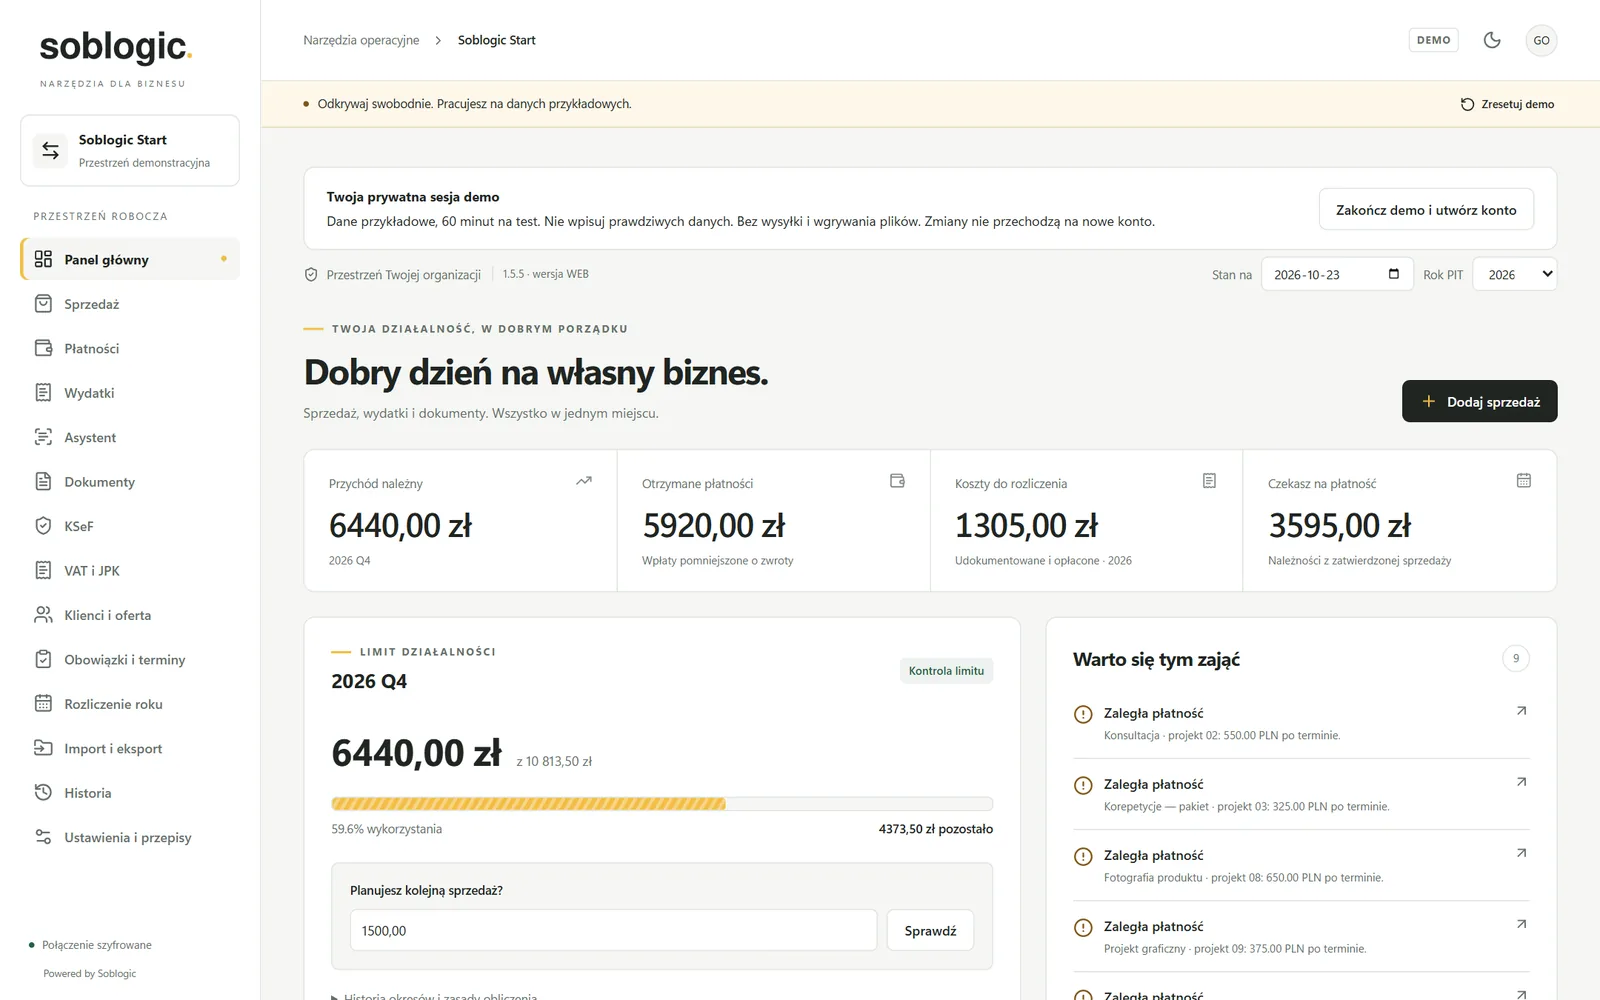Viewport: 1600px width, 1000px height.
Task: Click the Dodaj sprzedaż button
Action: point(1479,401)
